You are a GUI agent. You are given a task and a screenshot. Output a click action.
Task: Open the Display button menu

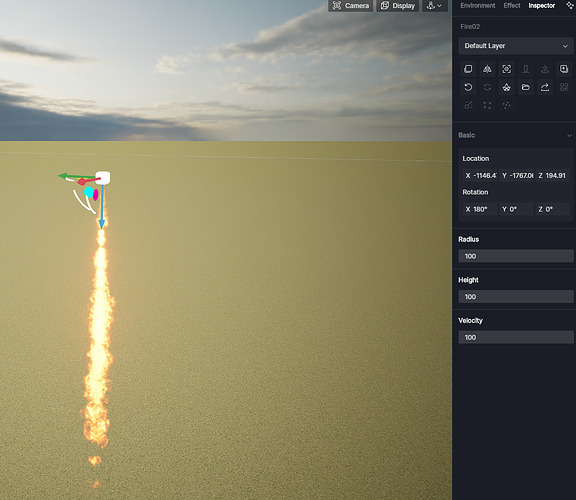(397, 6)
